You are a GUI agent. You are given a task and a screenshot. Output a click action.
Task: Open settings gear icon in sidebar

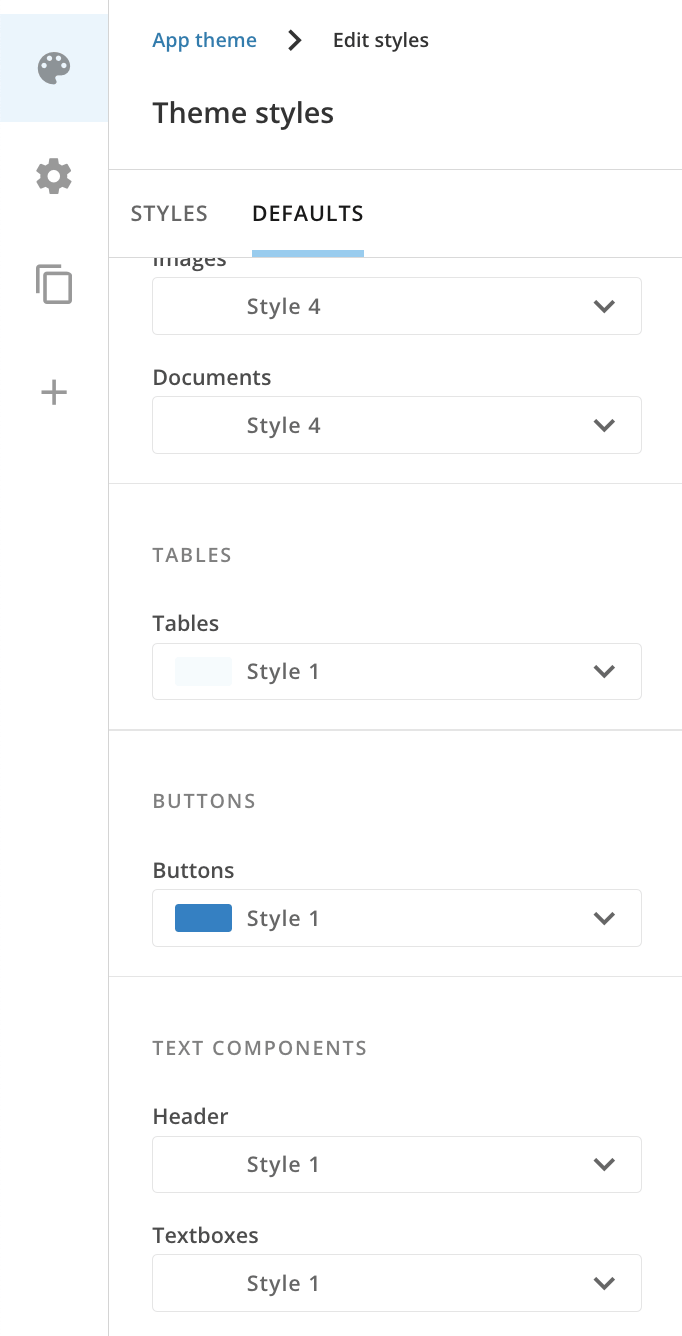54,176
